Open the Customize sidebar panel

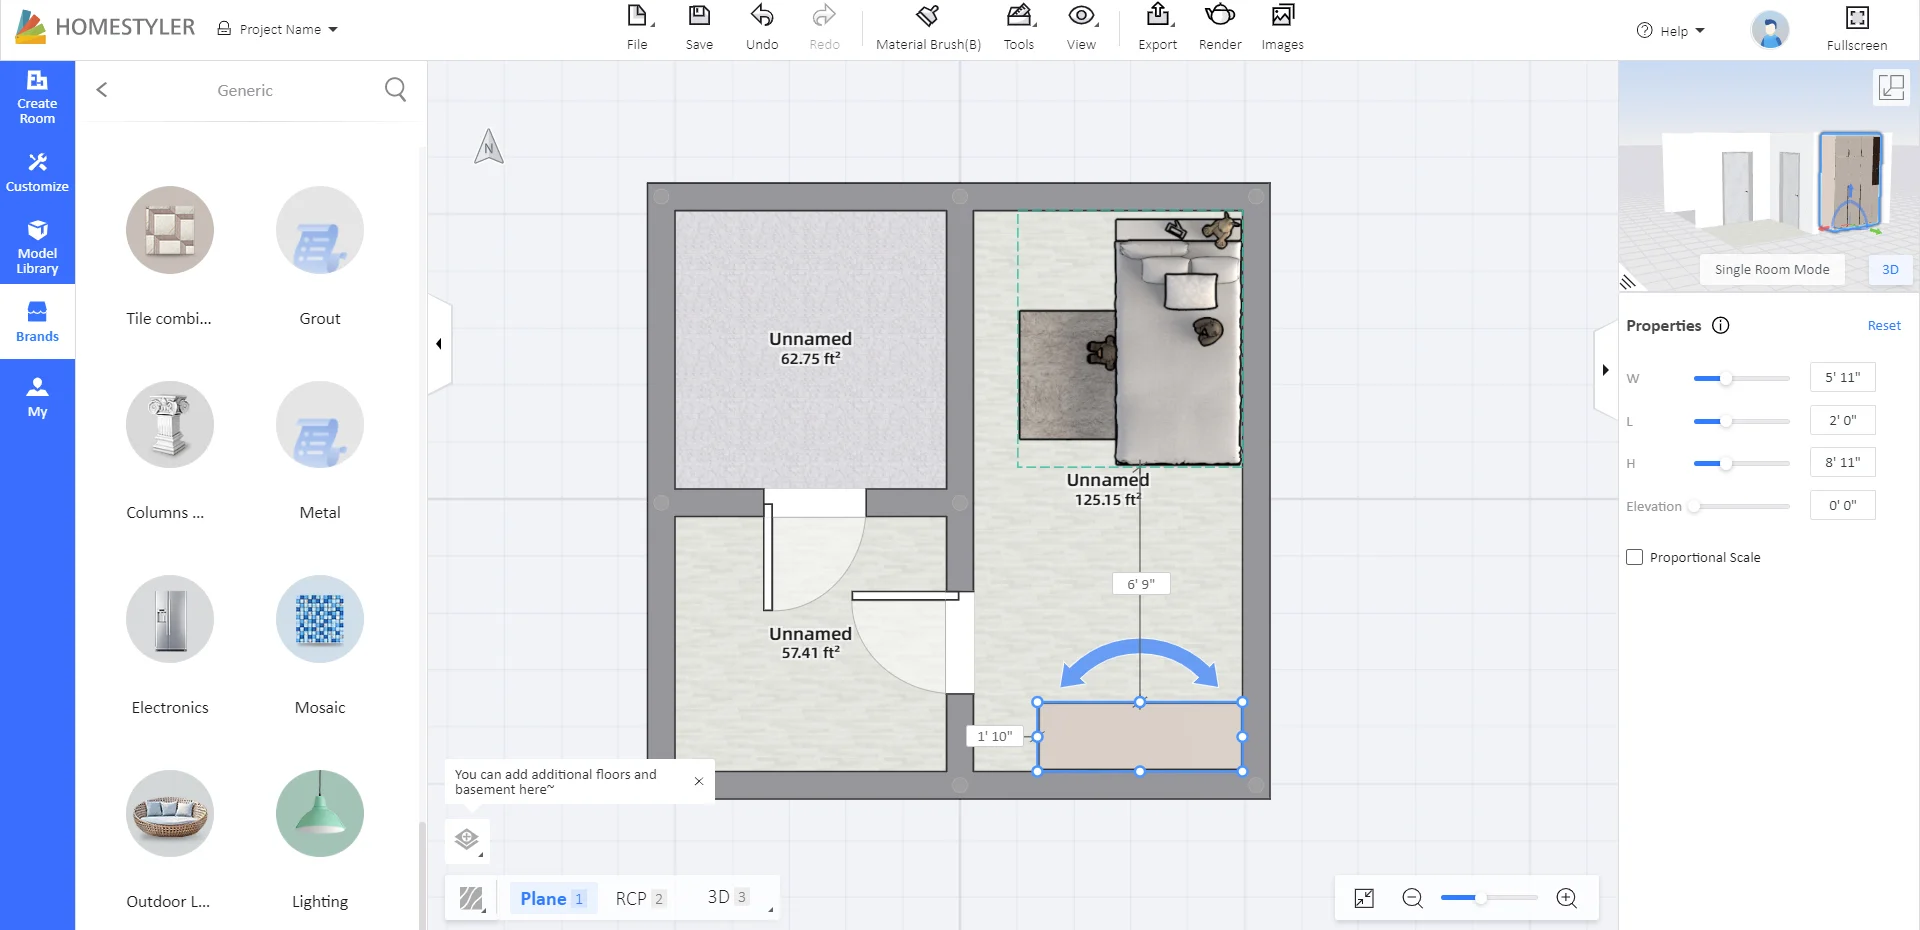click(x=37, y=172)
